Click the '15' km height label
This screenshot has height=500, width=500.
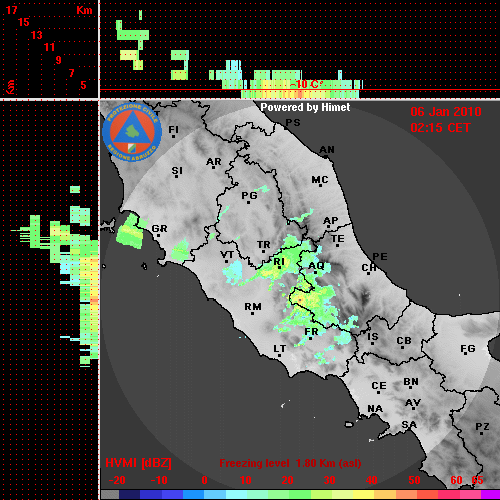24,22
